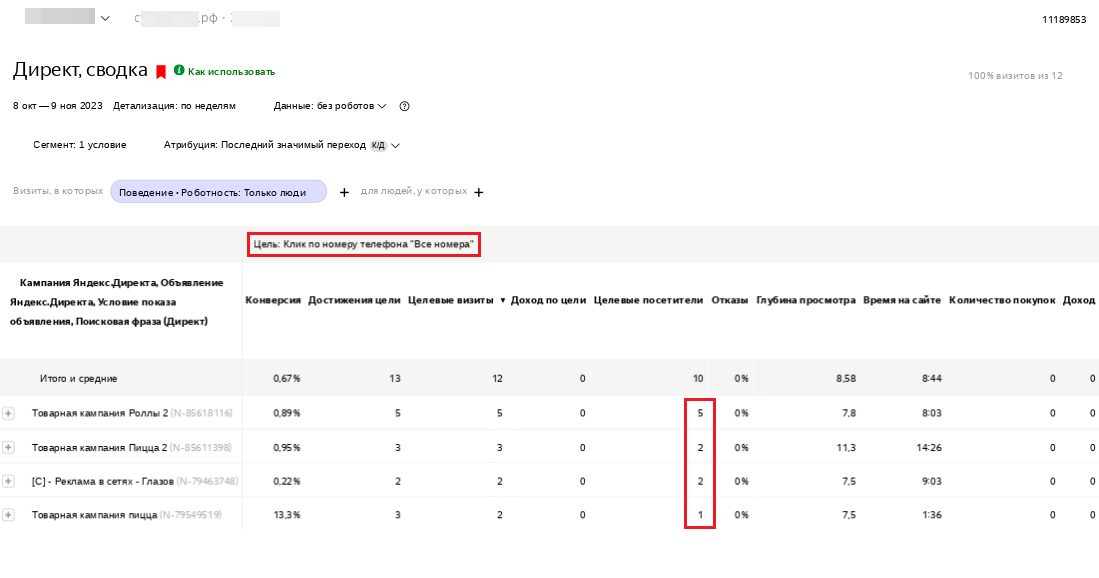The image size is (1099, 578).
Task: Add visit condition with plus after filter chip
Action: tap(344, 192)
